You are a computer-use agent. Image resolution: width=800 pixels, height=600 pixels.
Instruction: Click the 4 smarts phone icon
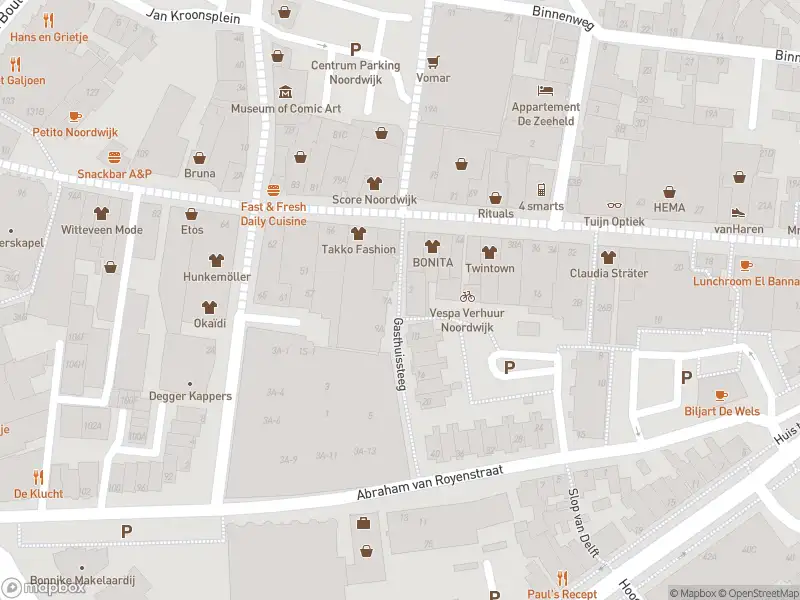tap(541, 190)
